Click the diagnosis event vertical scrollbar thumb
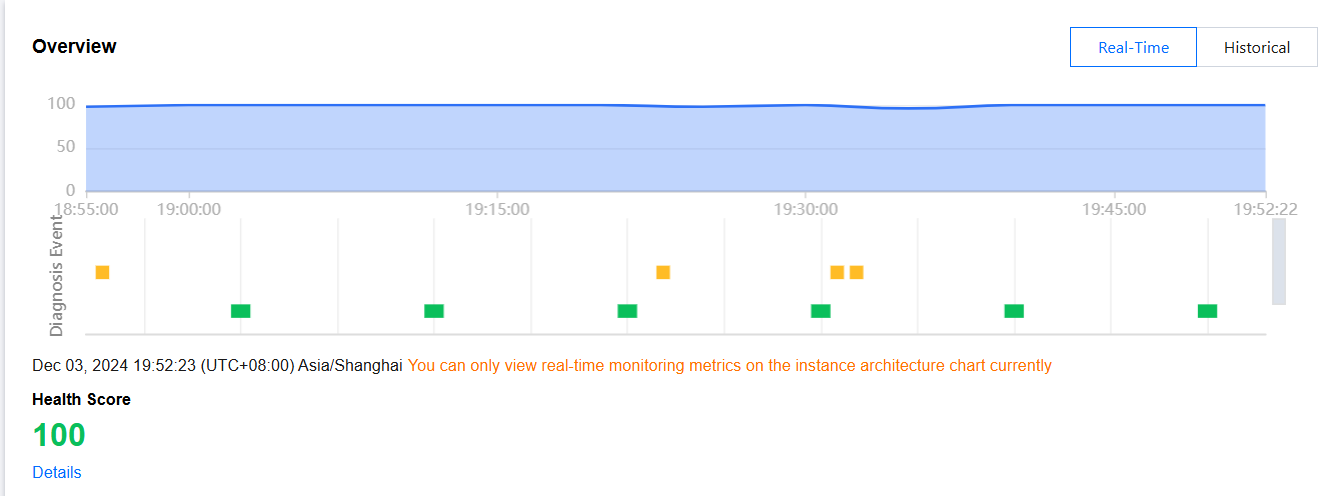This screenshot has width=1336, height=496. (x=1279, y=262)
